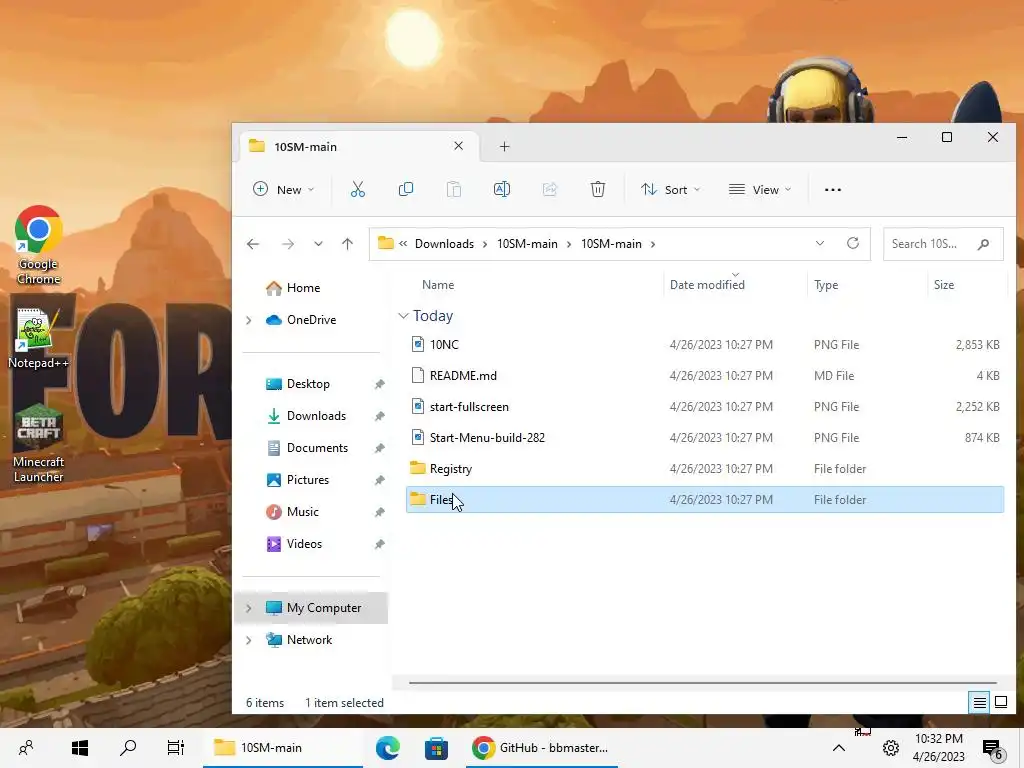This screenshot has width=1024, height=768.
Task: Switch to GitHub Chrome taskbar window
Action: click(x=542, y=748)
